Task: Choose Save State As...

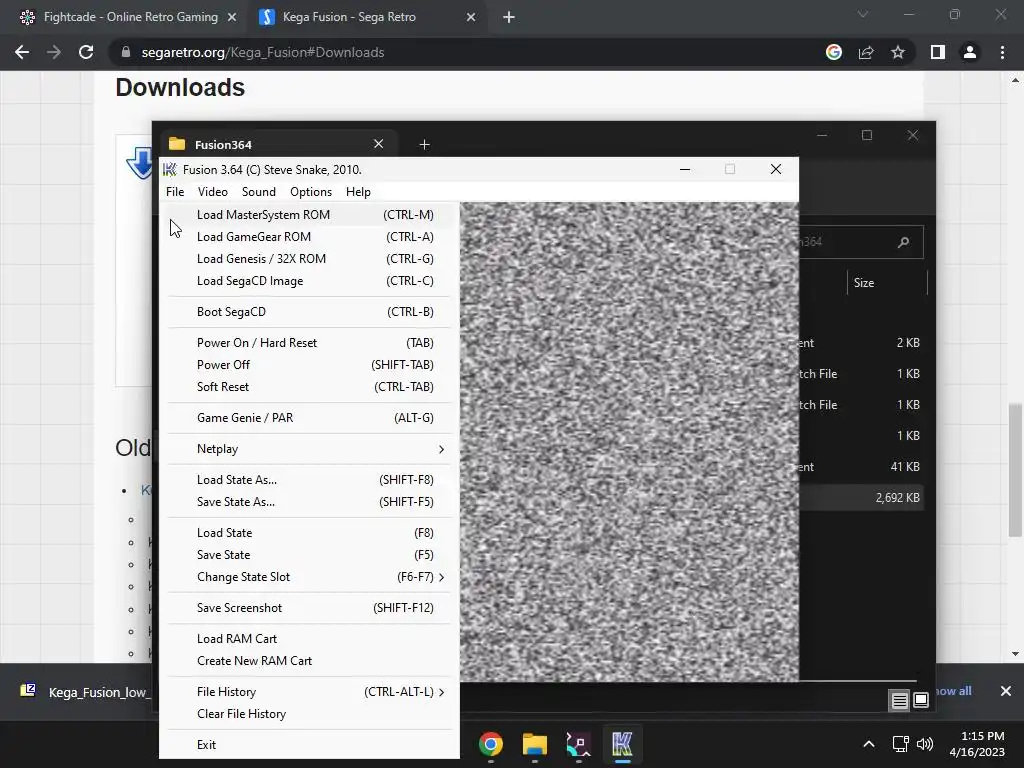Action: (309, 502)
